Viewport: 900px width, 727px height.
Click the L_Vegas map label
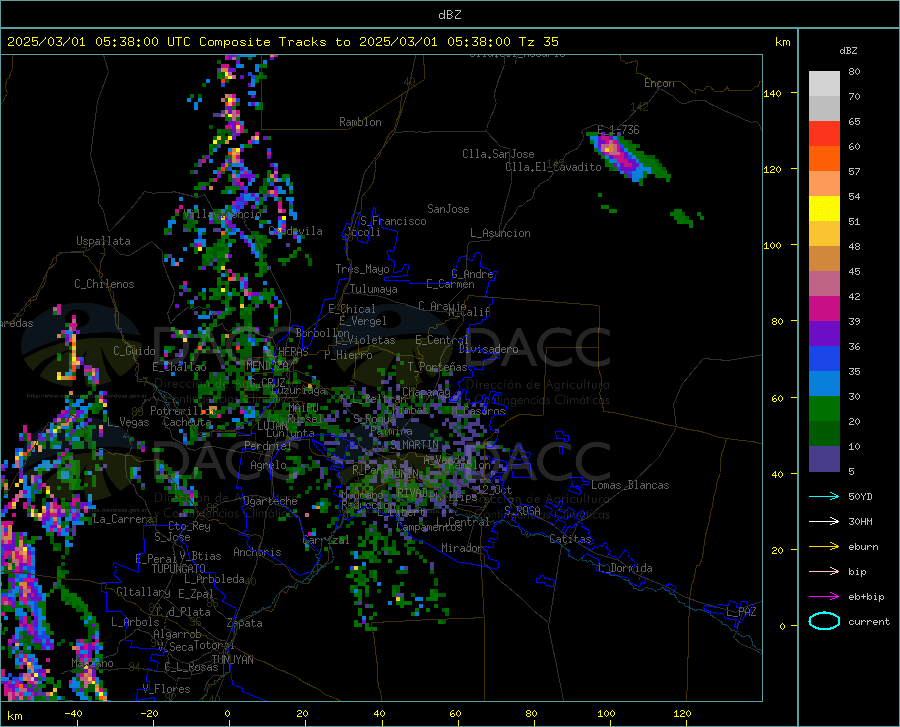click(x=128, y=422)
